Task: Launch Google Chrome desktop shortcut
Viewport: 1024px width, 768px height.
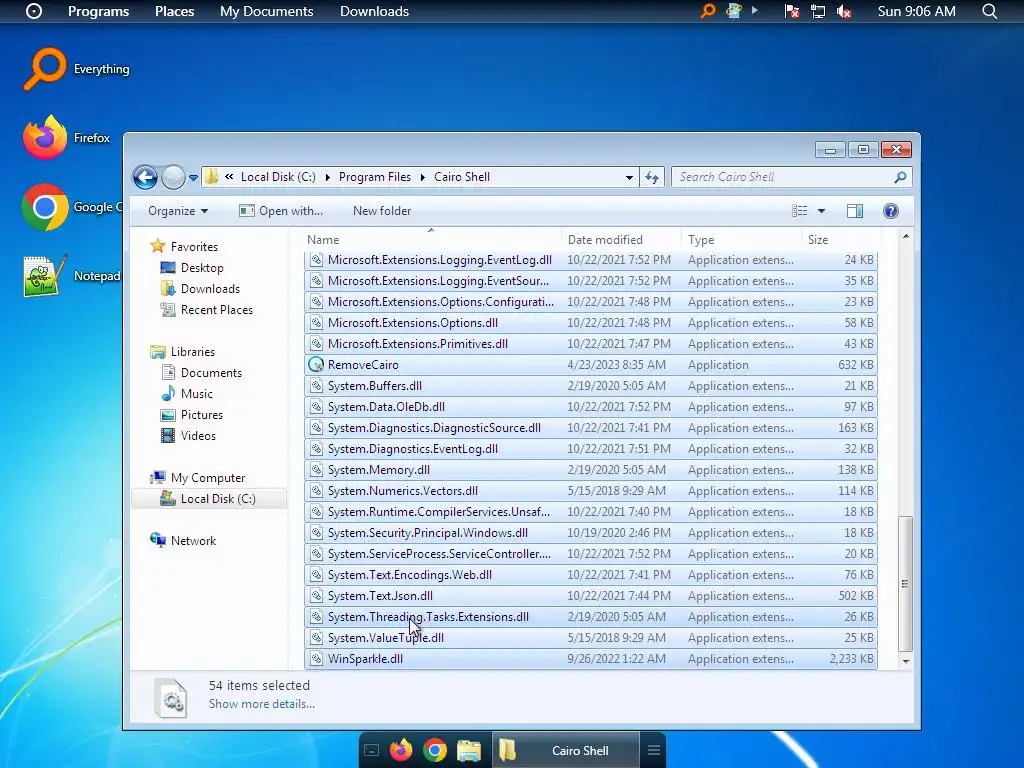Action: click(x=72, y=207)
